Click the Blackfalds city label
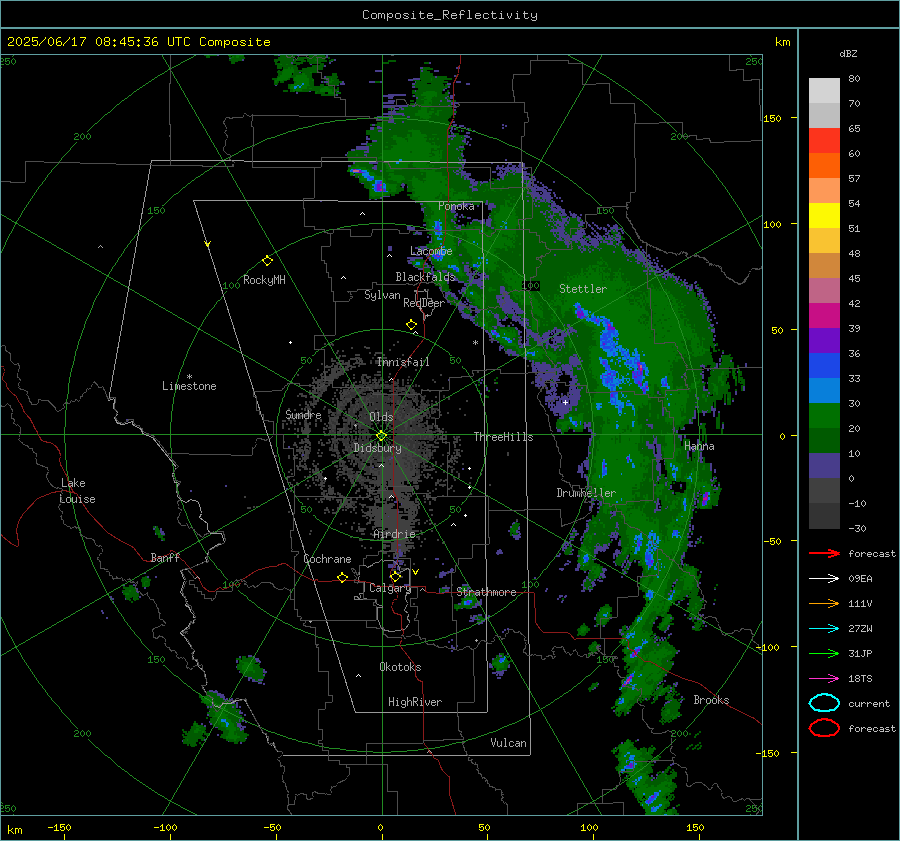The width and height of the screenshot is (900, 841). 425,277
